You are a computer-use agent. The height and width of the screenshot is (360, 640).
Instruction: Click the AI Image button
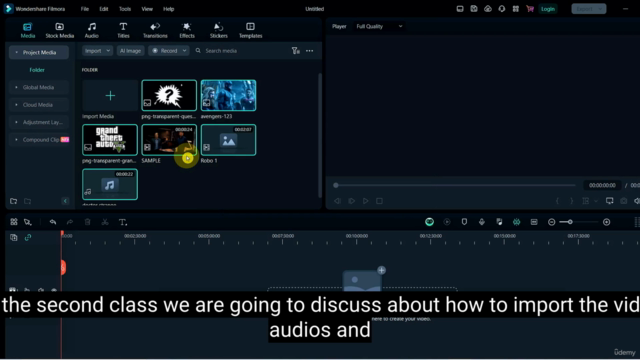tap(130, 51)
